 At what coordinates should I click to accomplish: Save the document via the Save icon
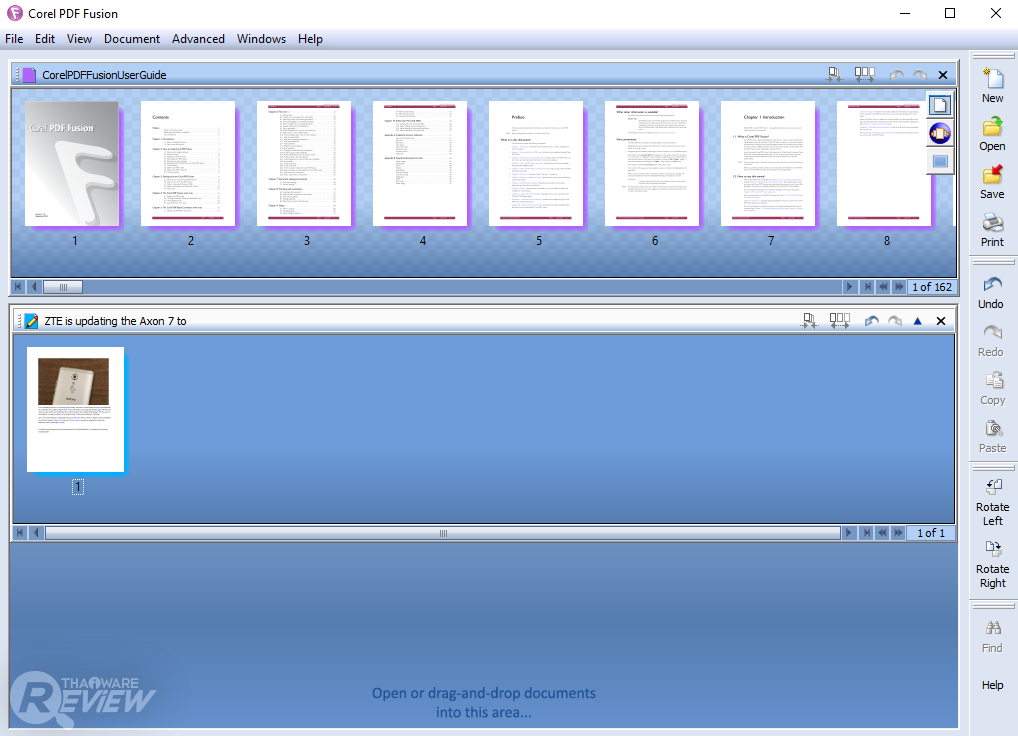992,175
